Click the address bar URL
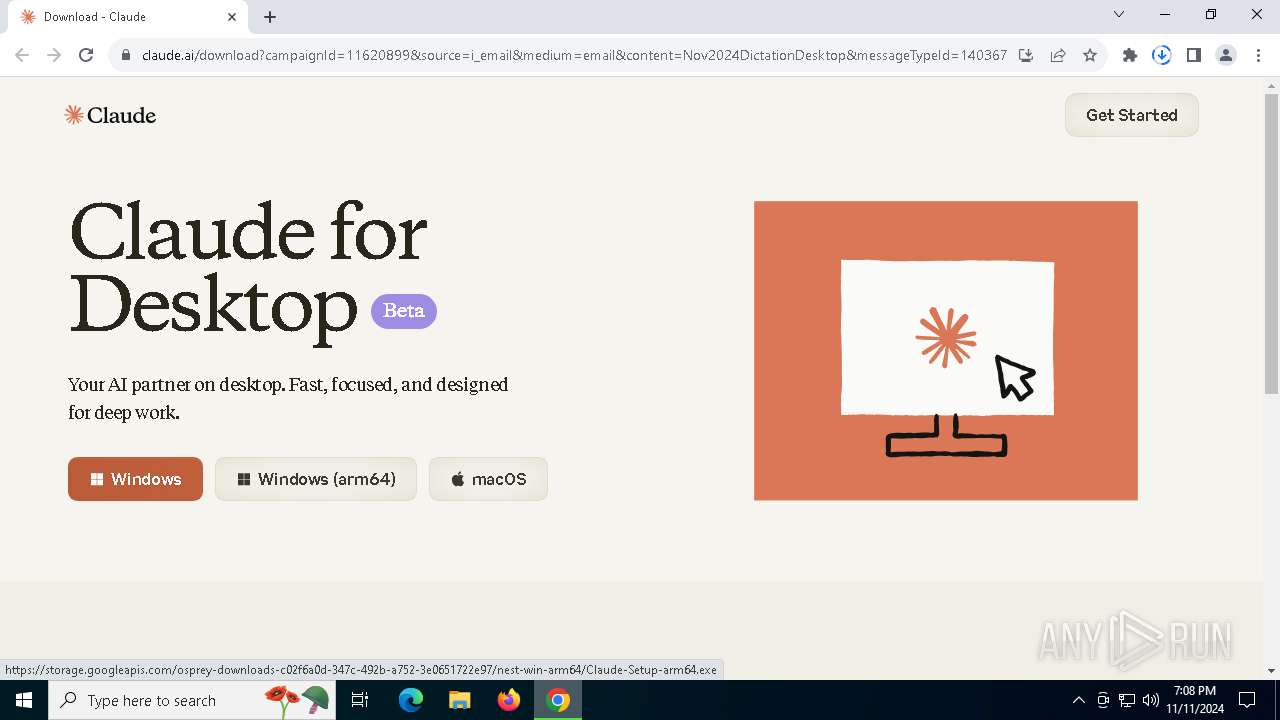This screenshot has width=1280, height=720. point(574,55)
